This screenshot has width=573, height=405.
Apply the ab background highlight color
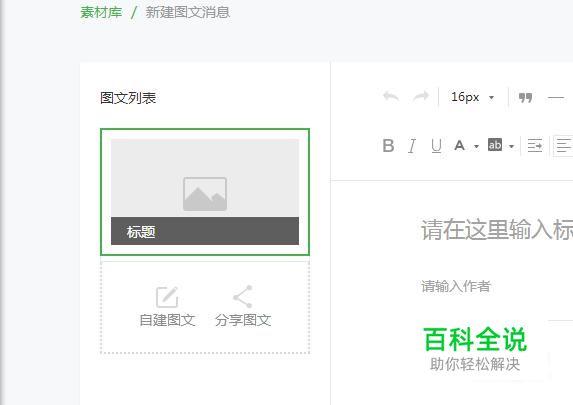click(x=495, y=145)
